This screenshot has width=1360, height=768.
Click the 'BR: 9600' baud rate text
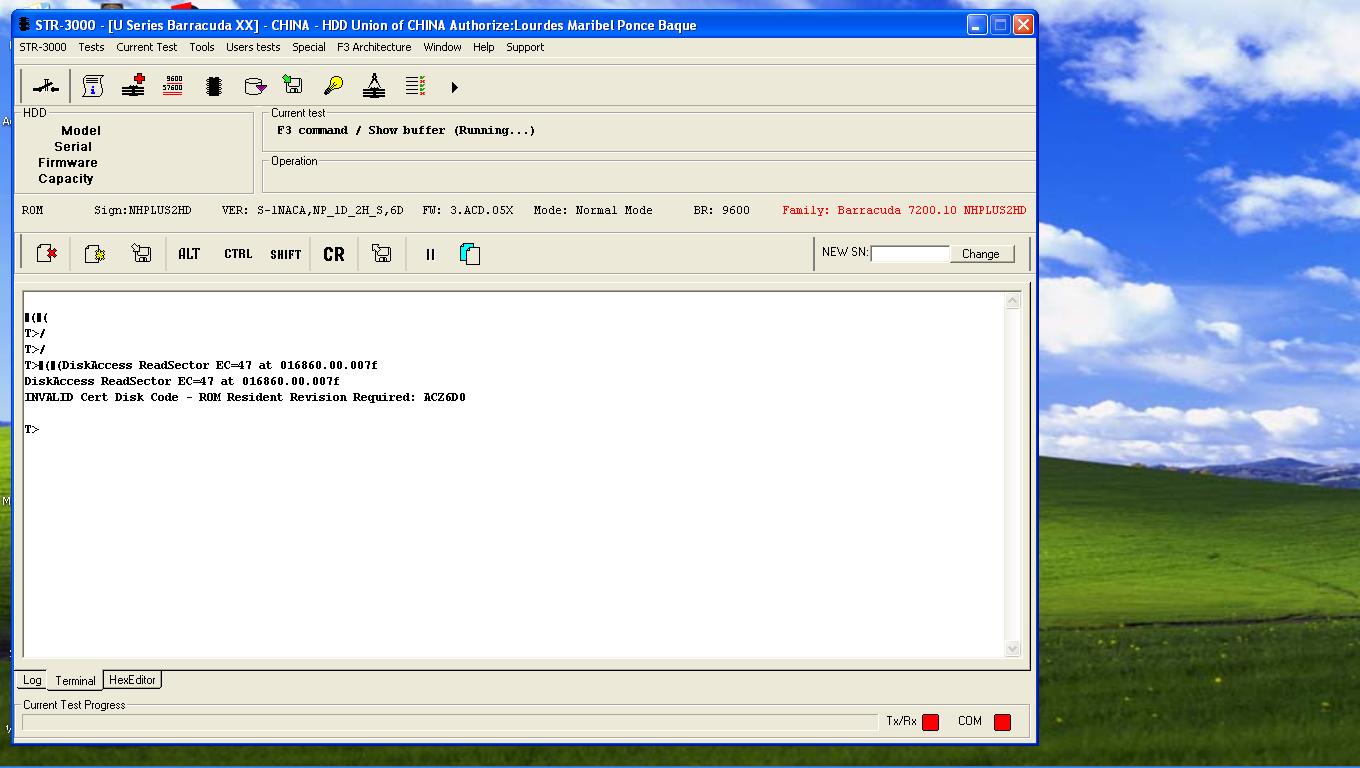point(721,210)
